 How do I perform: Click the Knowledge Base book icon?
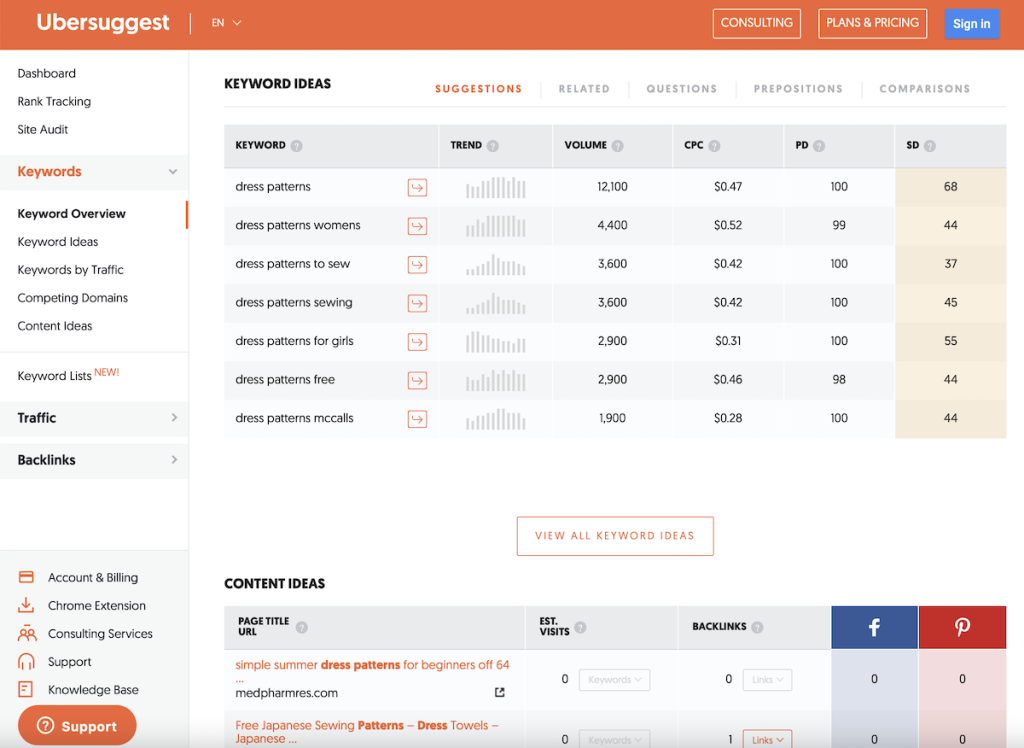click(25, 689)
